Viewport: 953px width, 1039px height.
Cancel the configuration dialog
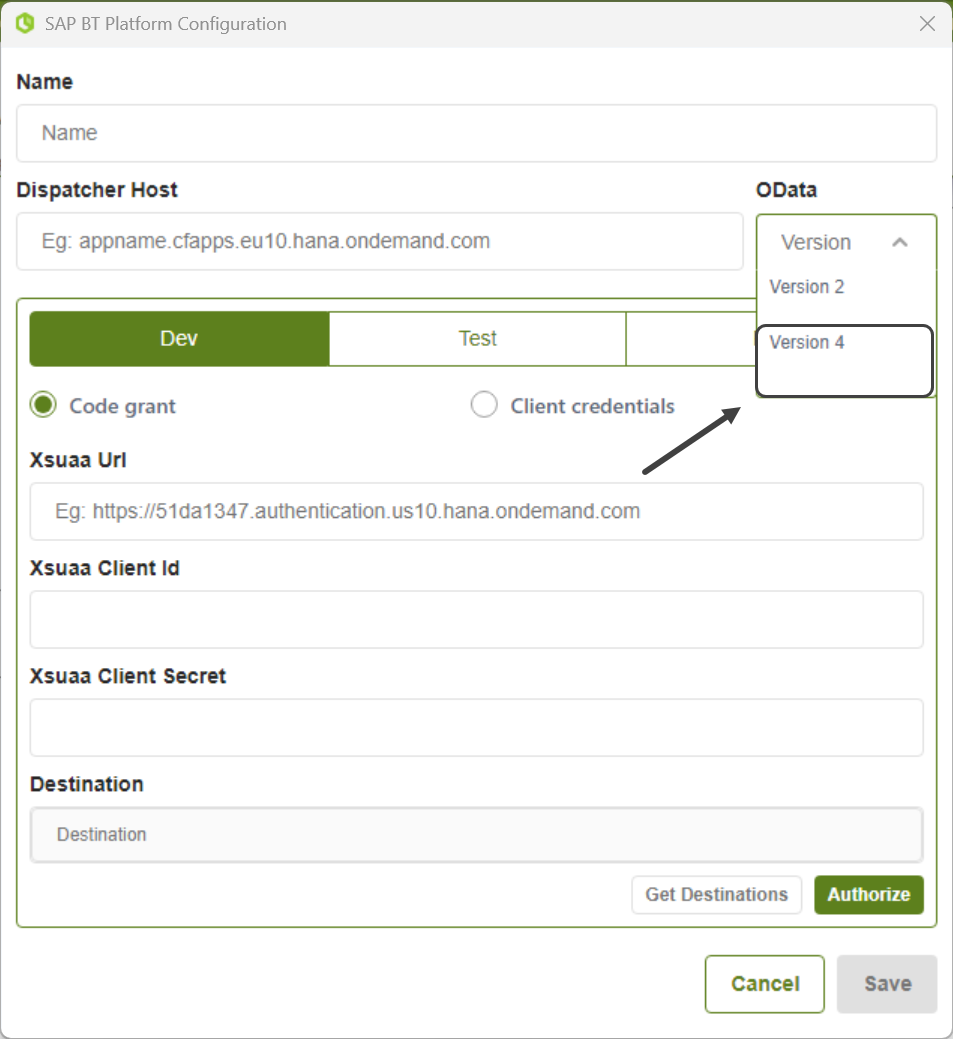tap(764, 984)
